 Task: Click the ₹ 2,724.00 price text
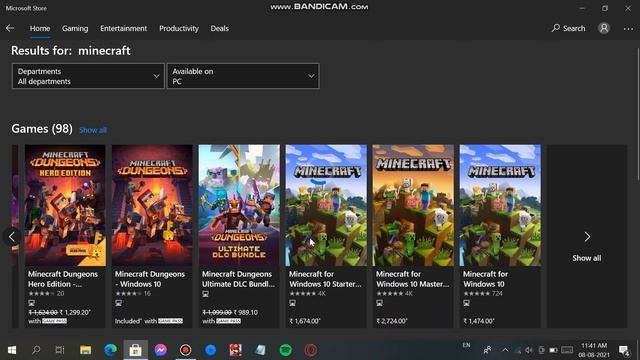[x=392, y=321]
